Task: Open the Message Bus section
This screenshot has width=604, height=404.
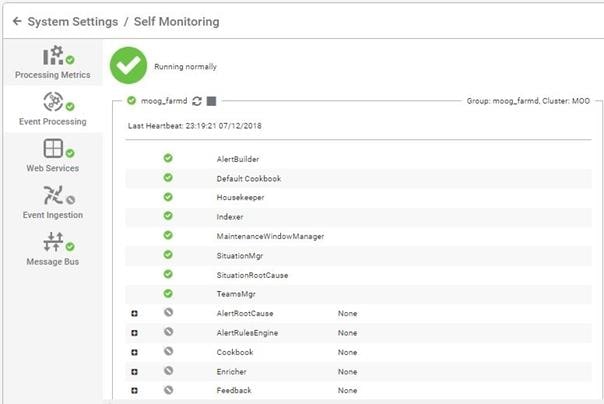Action: [x=53, y=249]
